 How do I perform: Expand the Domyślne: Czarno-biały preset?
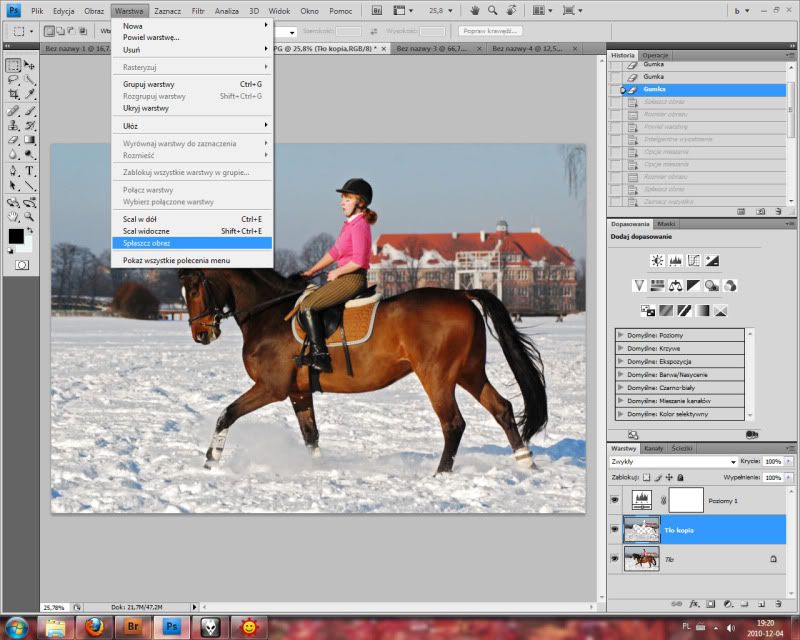(621, 387)
